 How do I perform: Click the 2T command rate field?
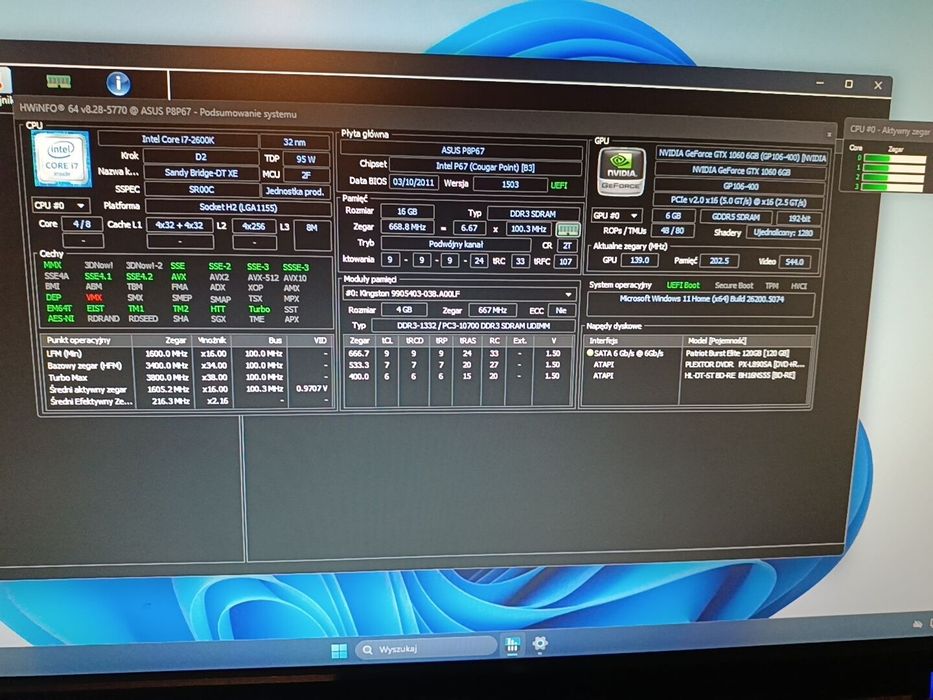pos(568,245)
